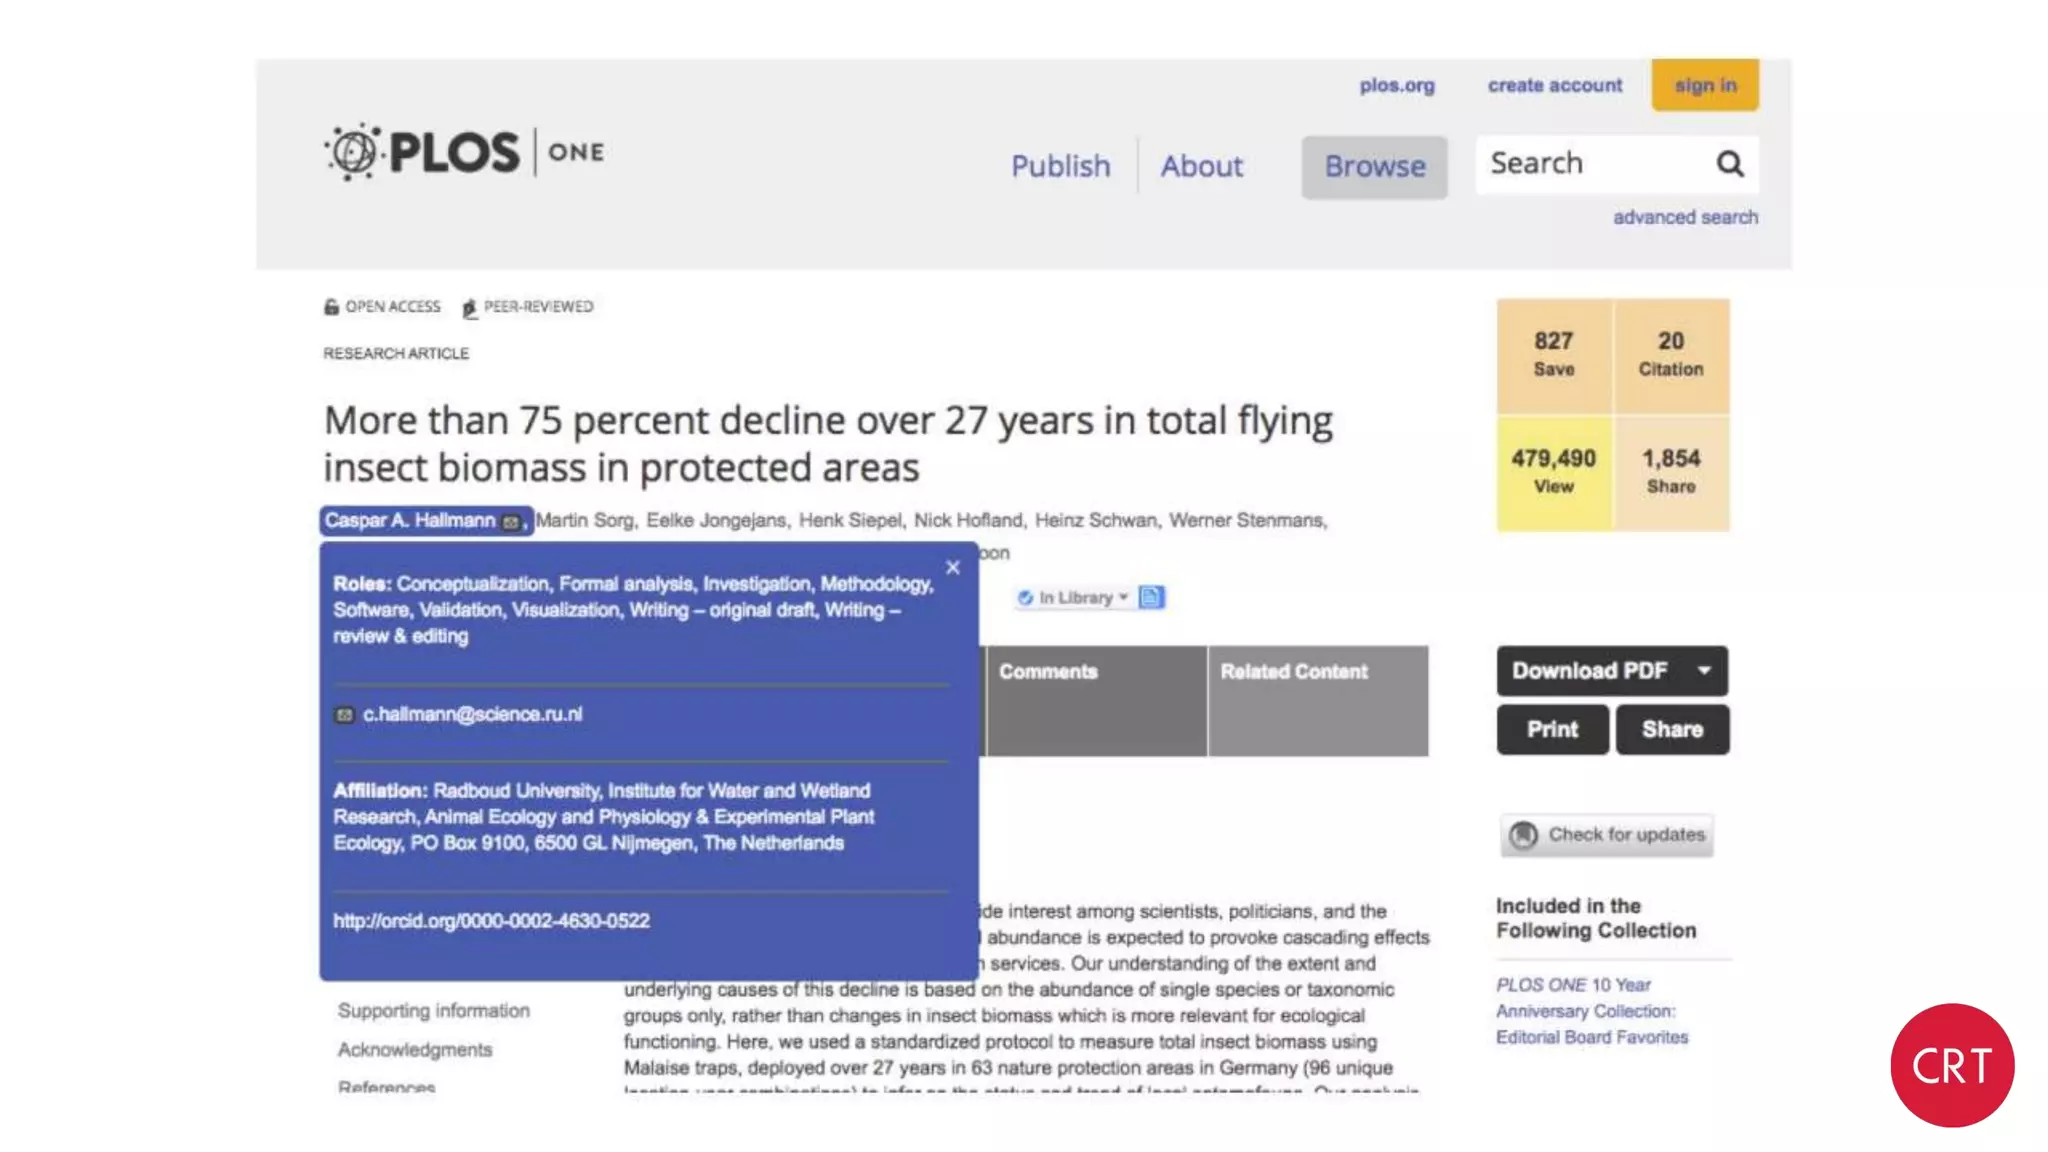Click the document icon next to In Library

tap(1151, 598)
